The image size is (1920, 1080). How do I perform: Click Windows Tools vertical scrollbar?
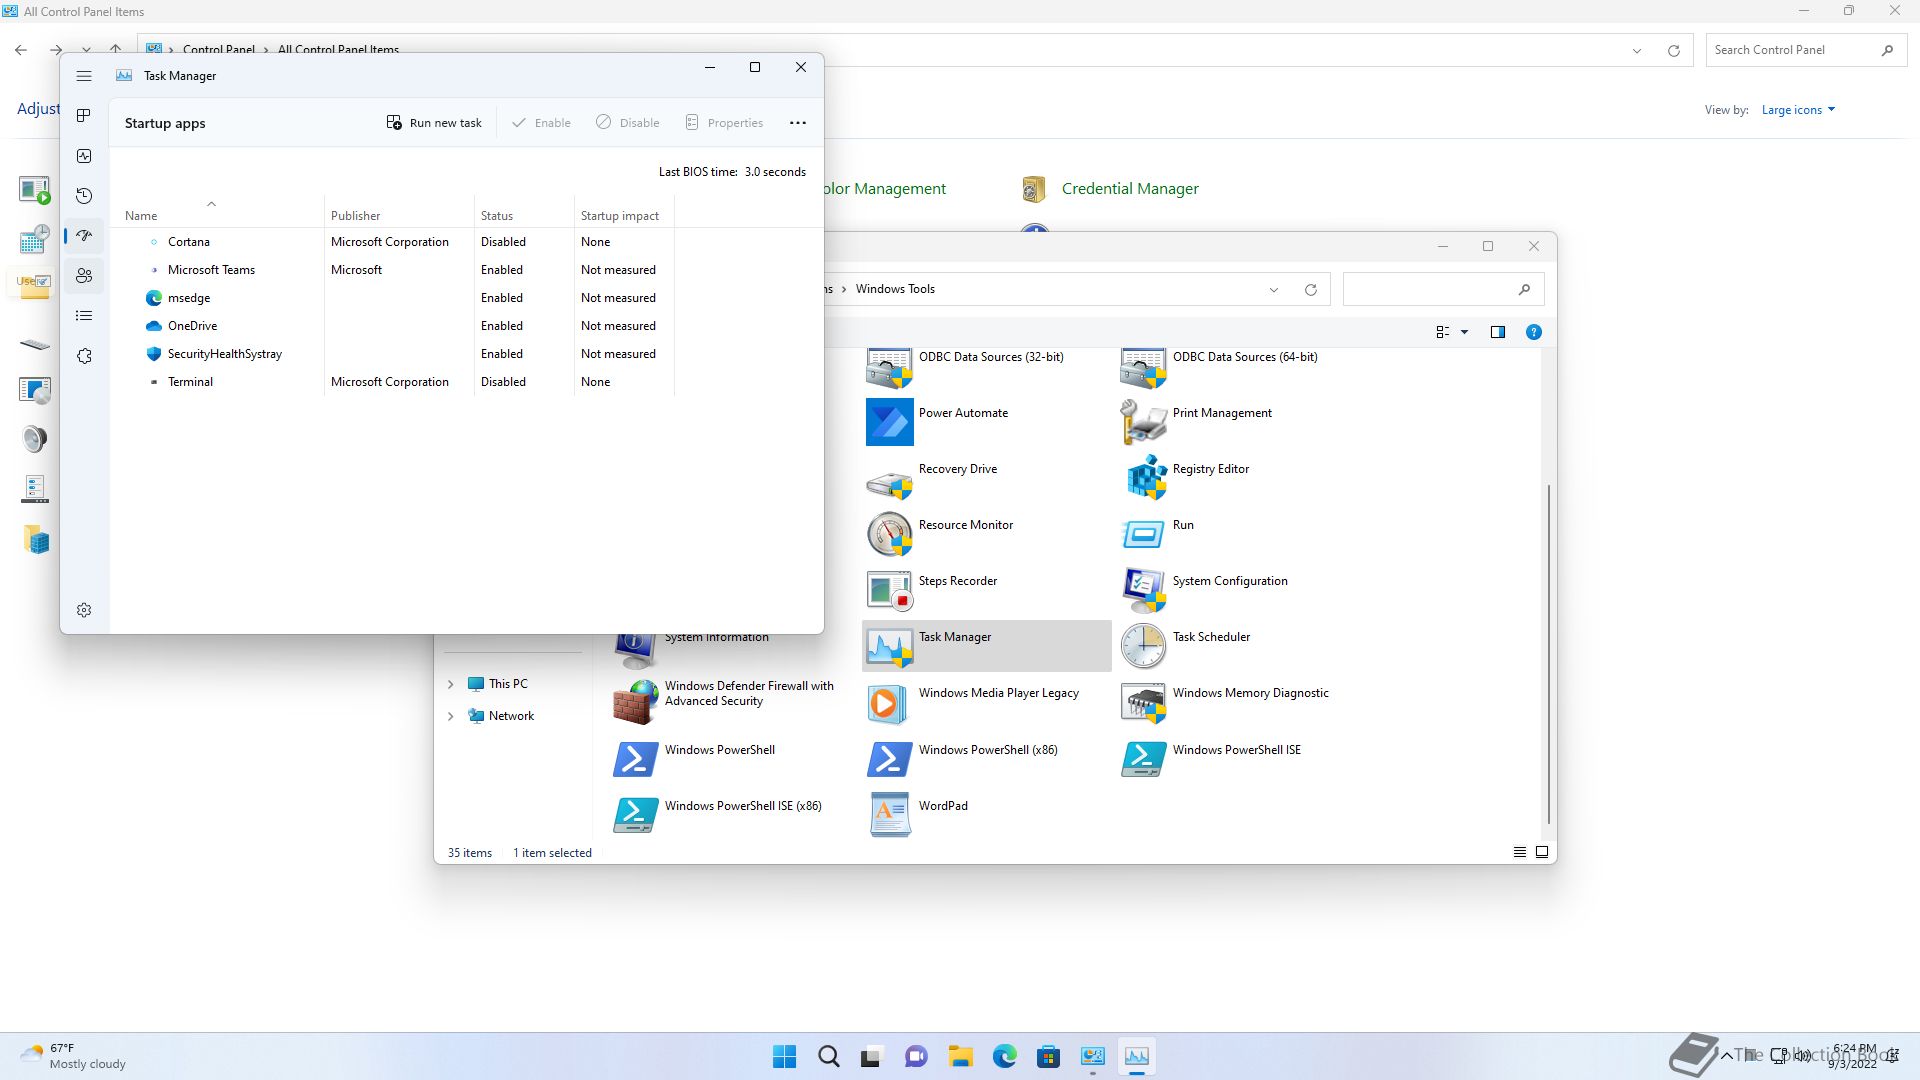[1549, 654]
